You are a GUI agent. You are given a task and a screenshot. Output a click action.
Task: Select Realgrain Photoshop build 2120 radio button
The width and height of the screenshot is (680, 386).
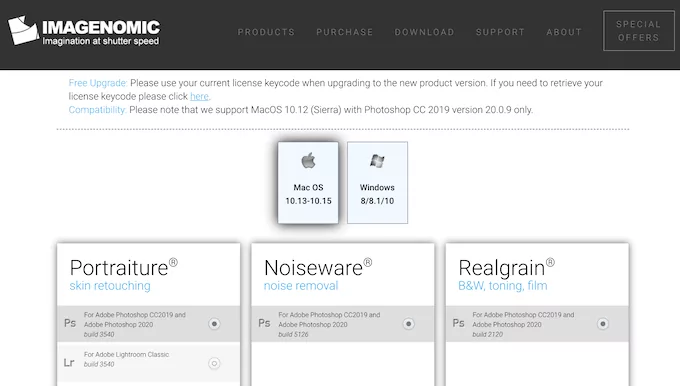(x=603, y=324)
